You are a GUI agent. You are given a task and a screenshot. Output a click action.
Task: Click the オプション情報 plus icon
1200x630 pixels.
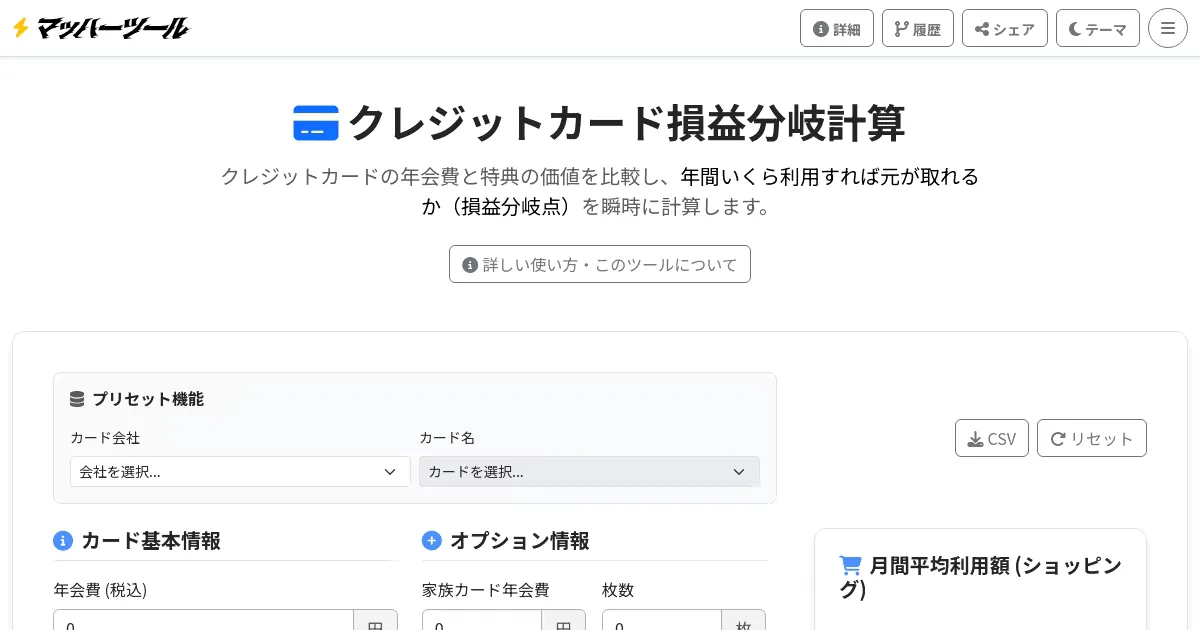(x=432, y=541)
